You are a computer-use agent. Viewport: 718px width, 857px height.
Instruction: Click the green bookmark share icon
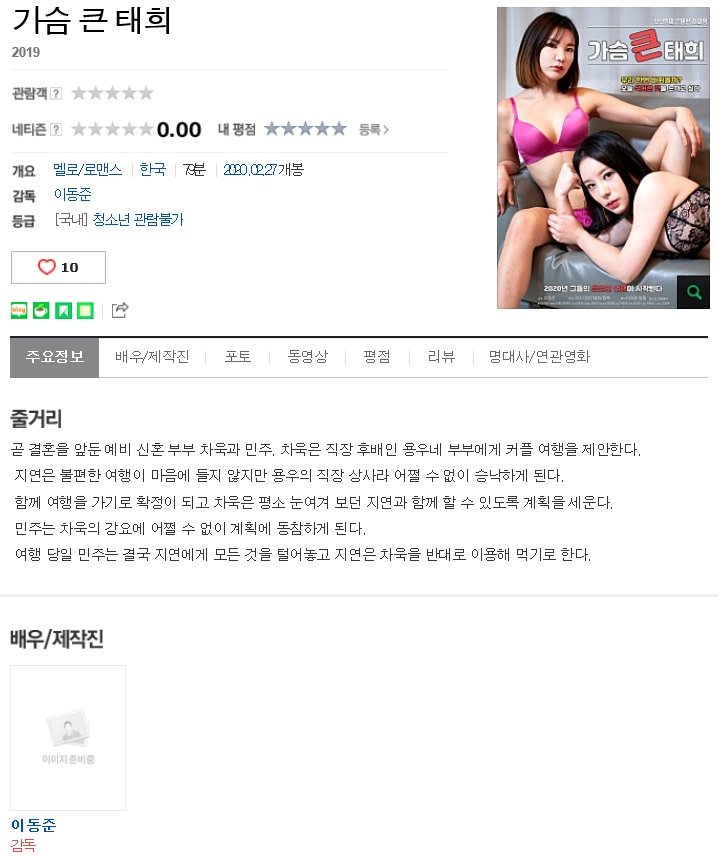click(x=63, y=310)
